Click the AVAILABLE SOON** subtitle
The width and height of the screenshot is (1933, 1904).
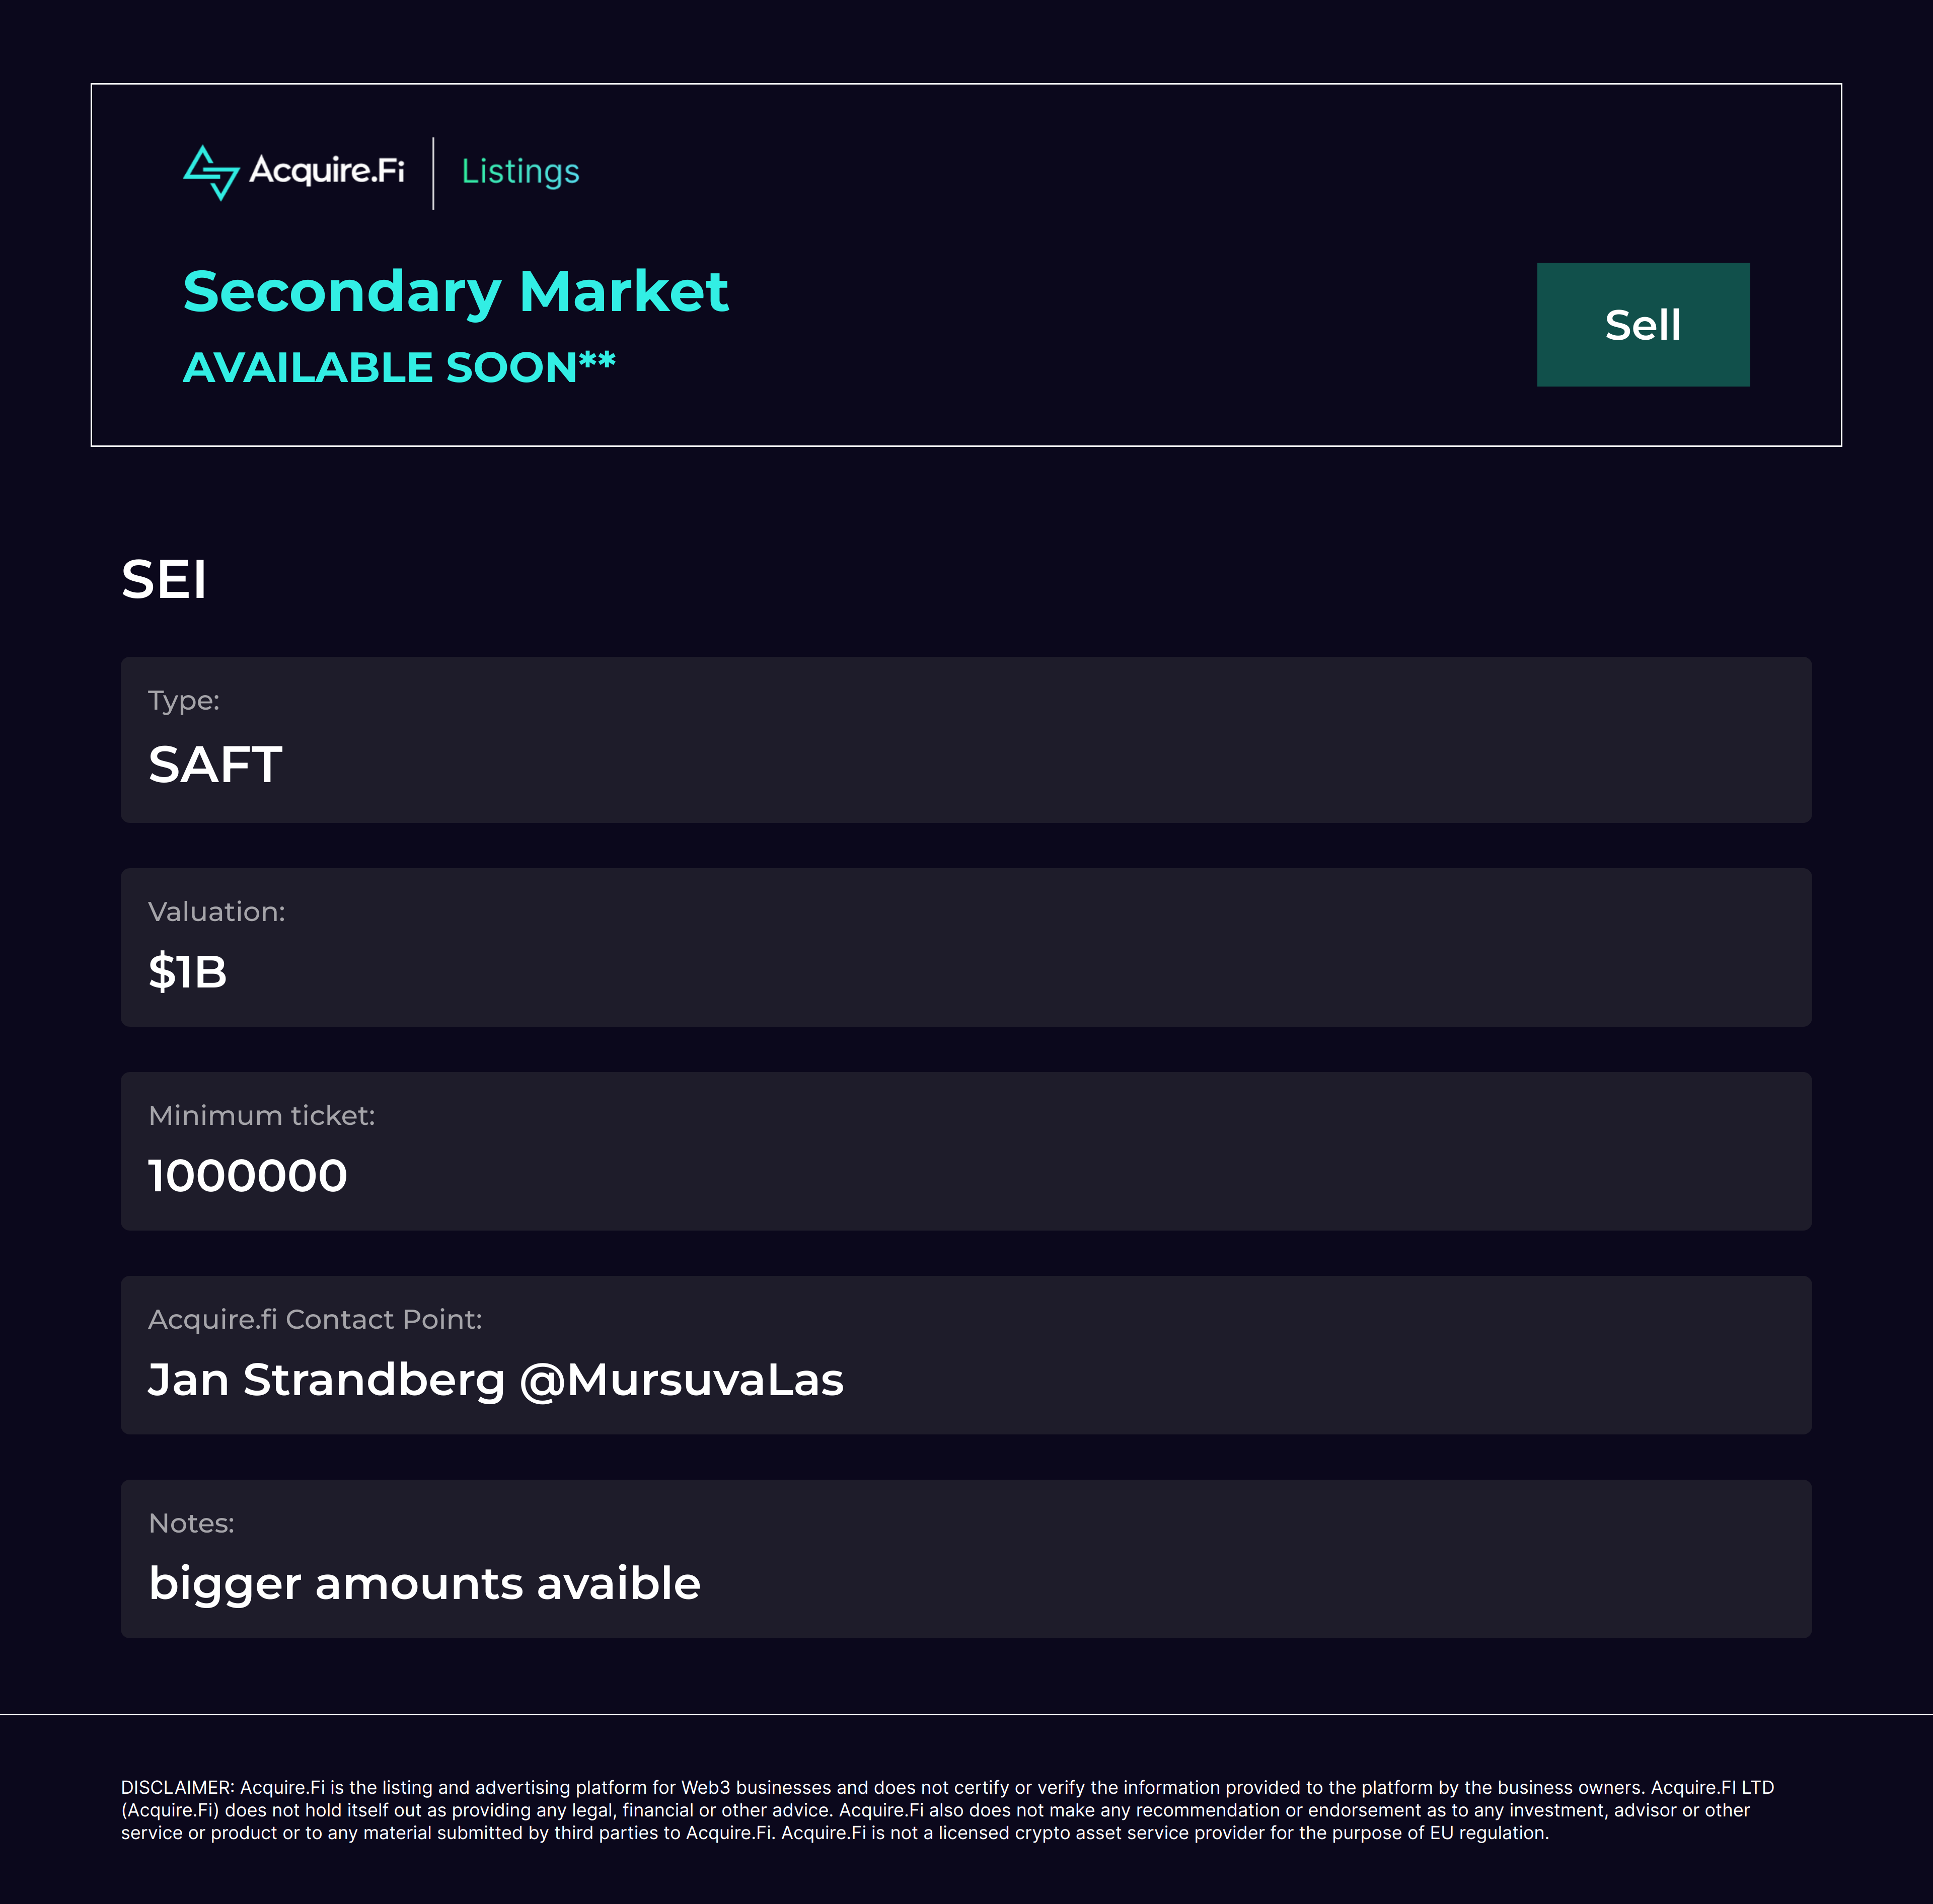pos(398,368)
